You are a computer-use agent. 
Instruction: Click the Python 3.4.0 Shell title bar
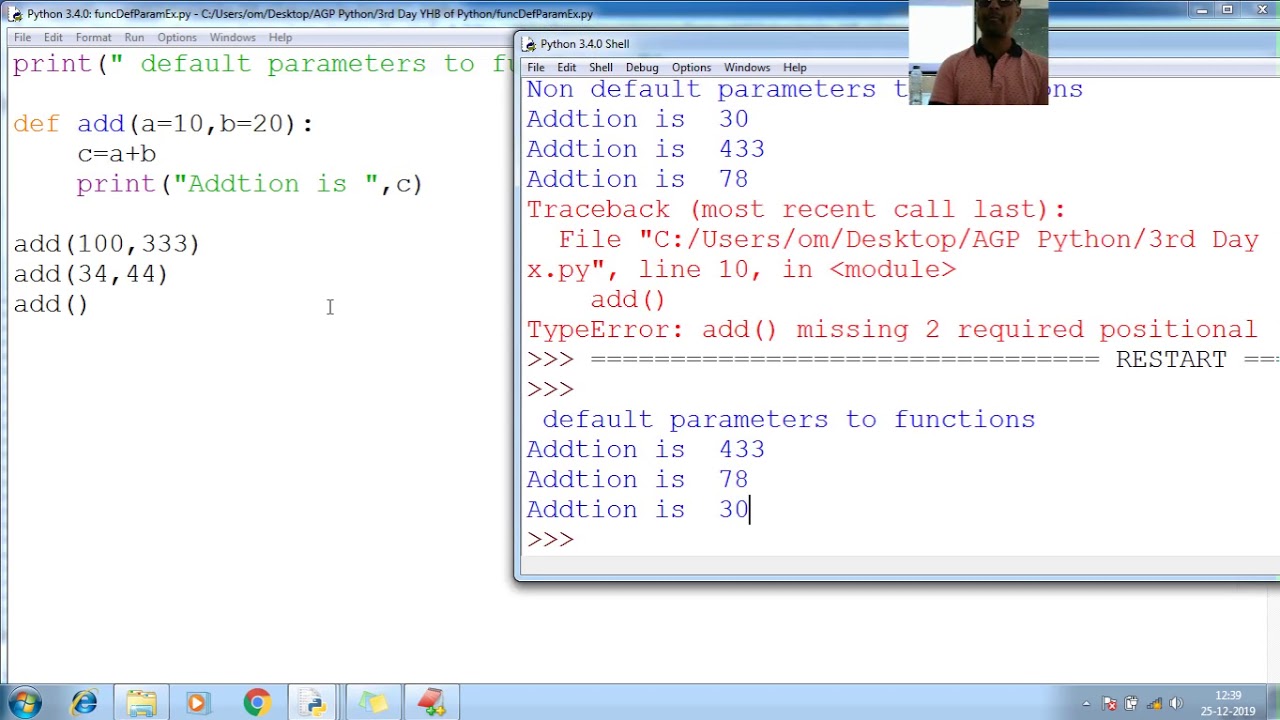[715, 44]
